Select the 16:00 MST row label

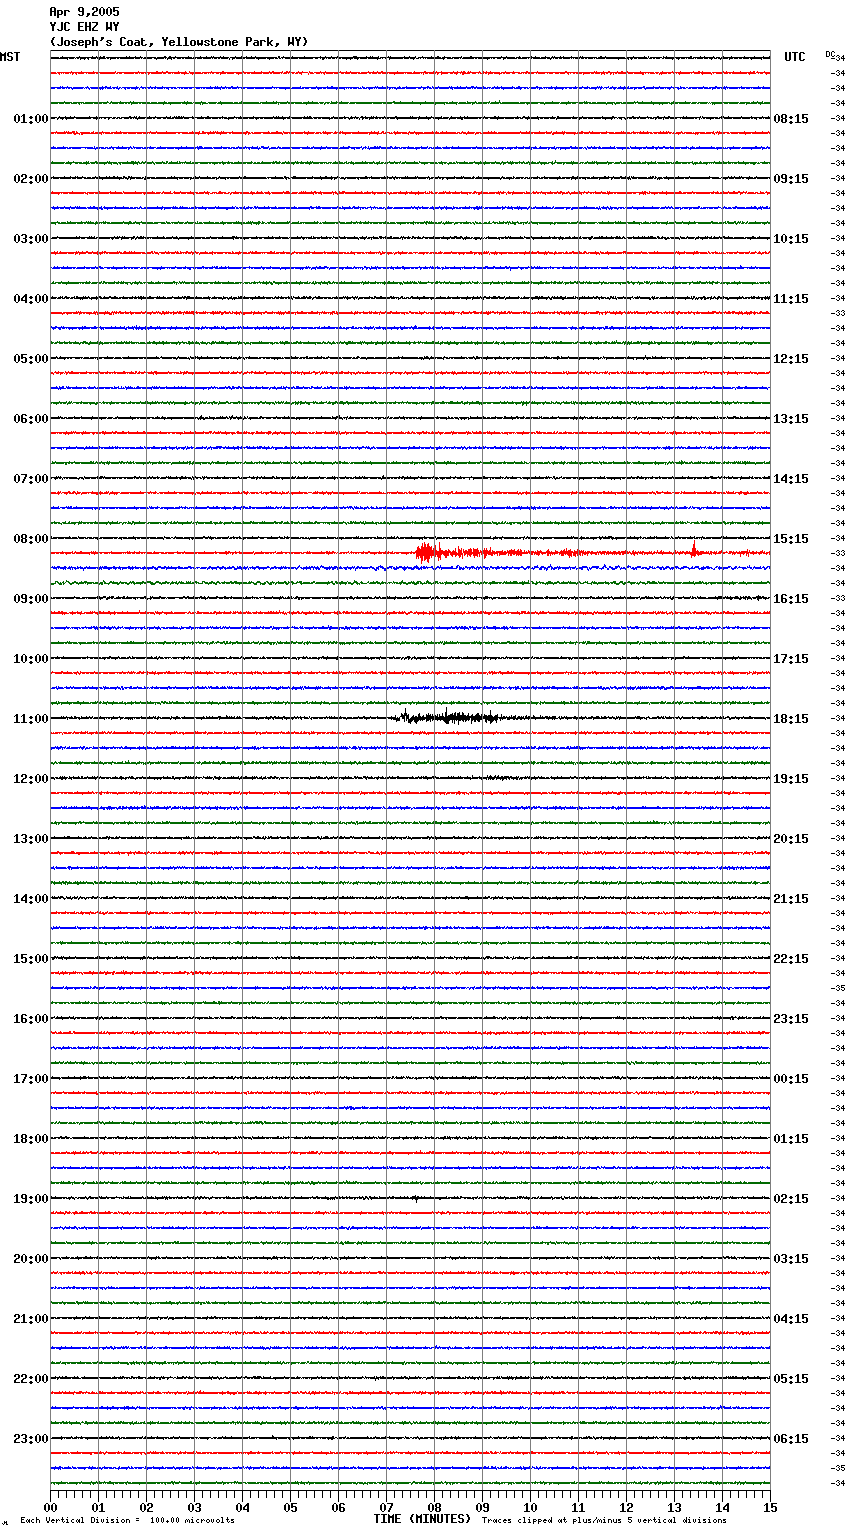tap(31, 1019)
